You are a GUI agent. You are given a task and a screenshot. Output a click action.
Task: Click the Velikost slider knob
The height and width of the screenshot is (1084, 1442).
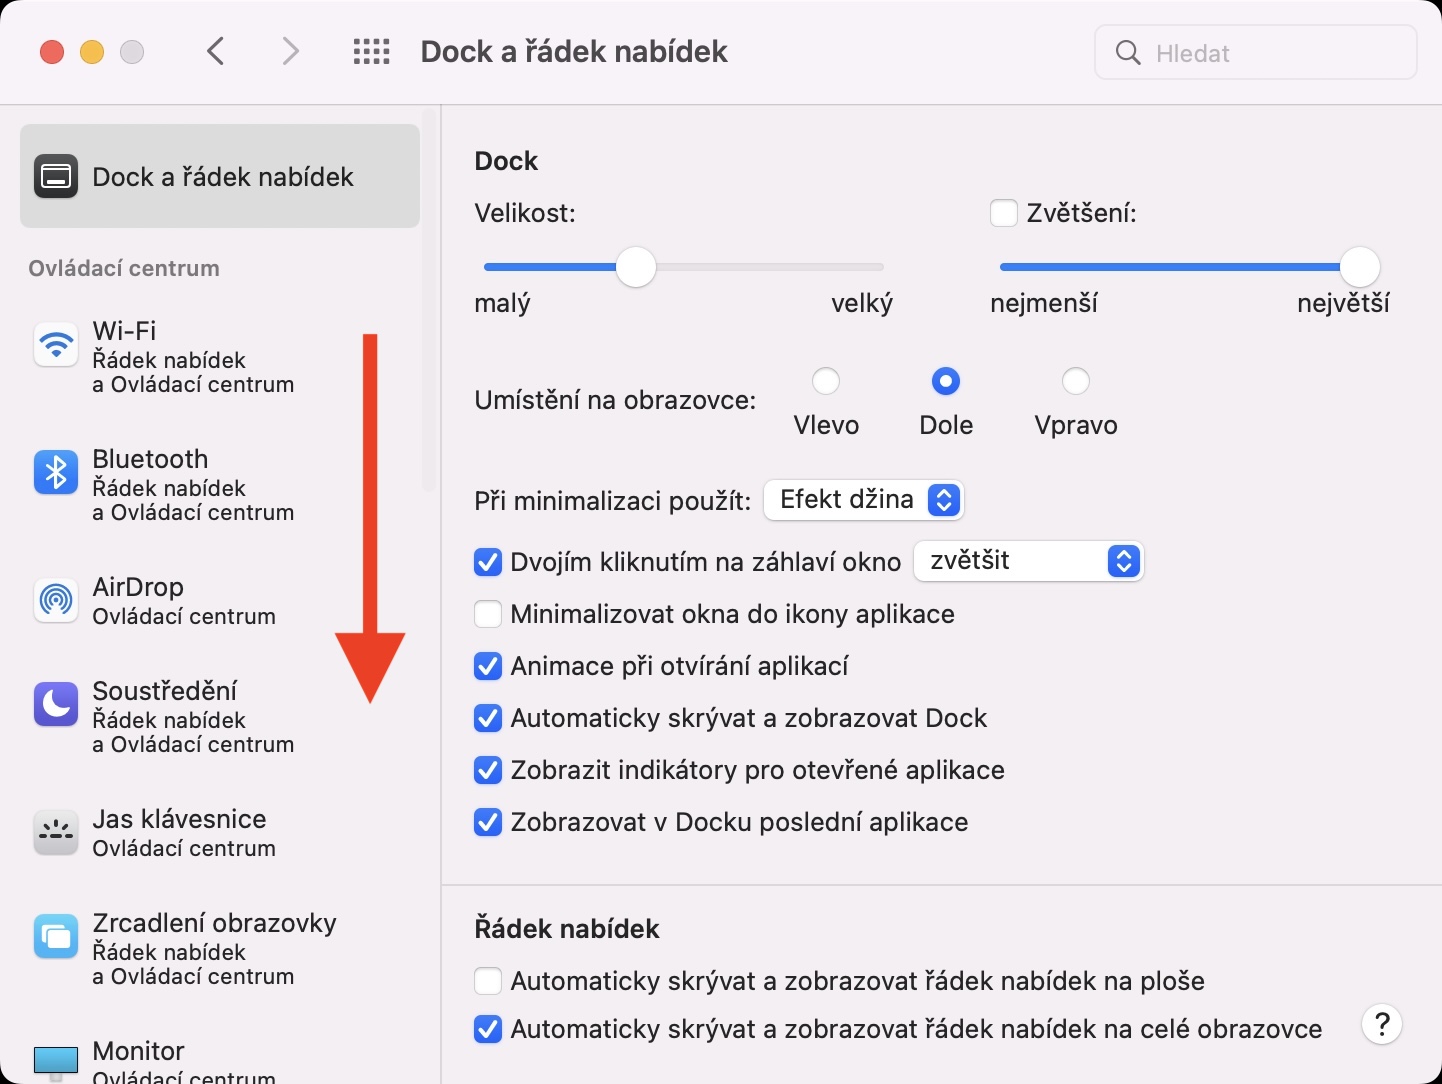coord(635,267)
